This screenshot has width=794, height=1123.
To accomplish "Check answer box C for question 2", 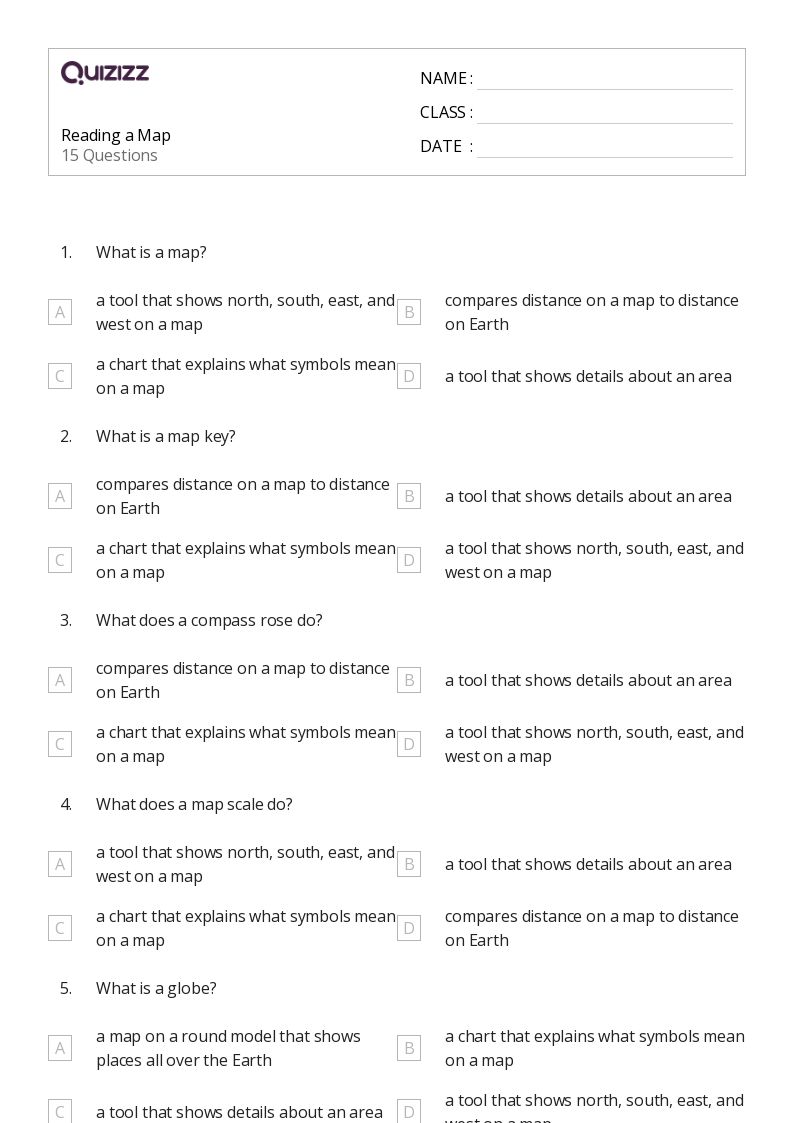I will tap(60, 560).
